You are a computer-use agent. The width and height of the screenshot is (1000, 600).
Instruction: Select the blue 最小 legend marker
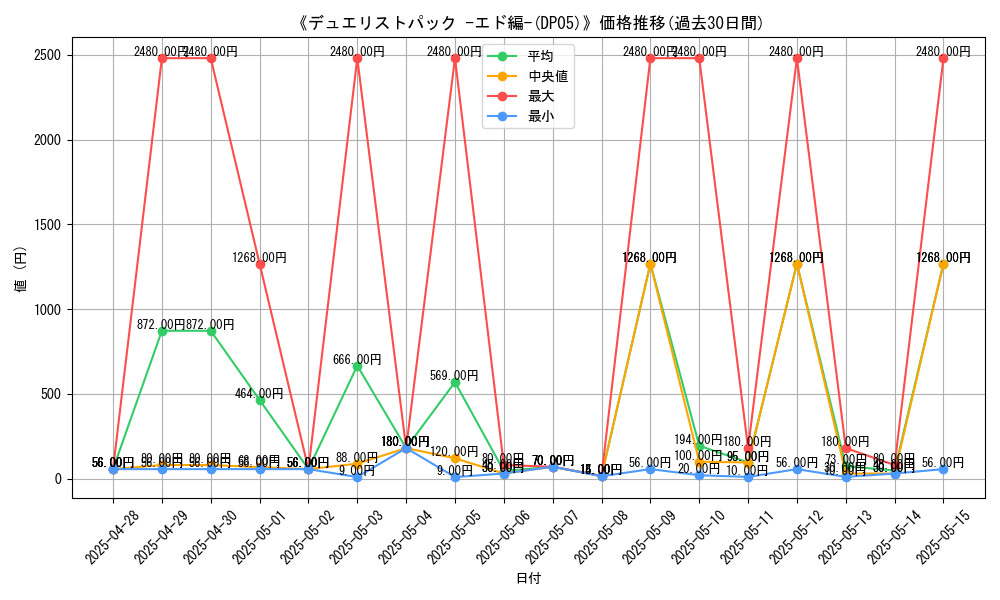pos(503,116)
